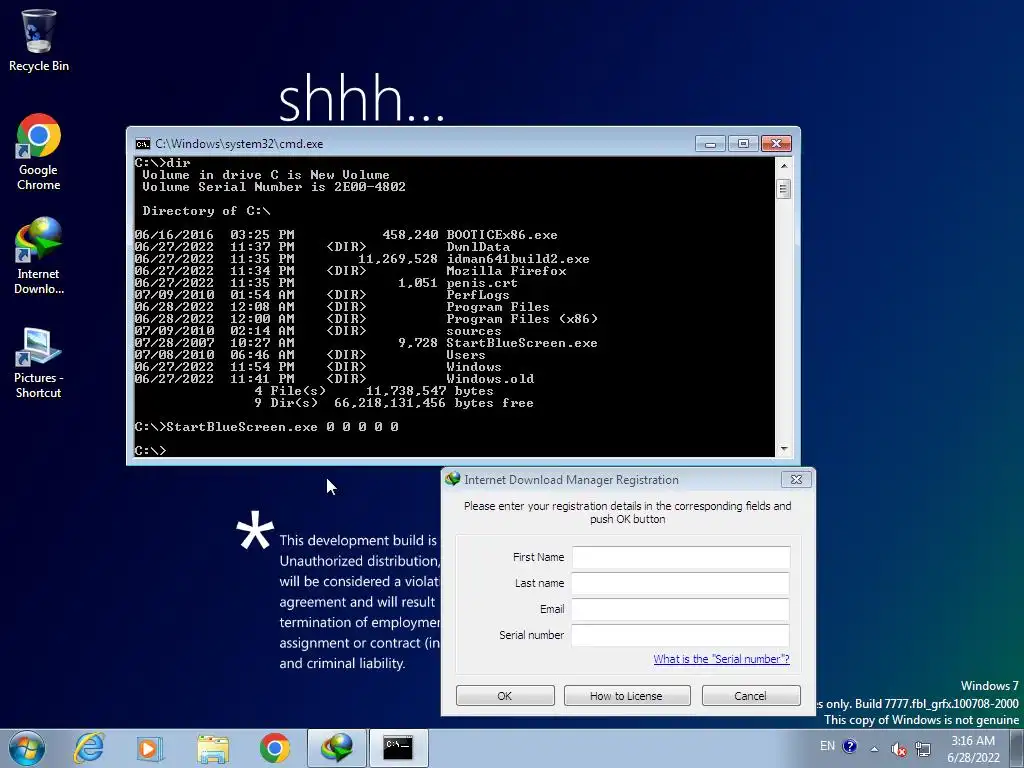Launch Internet Explorer from the taskbar
1024x768 pixels.
click(x=89, y=748)
